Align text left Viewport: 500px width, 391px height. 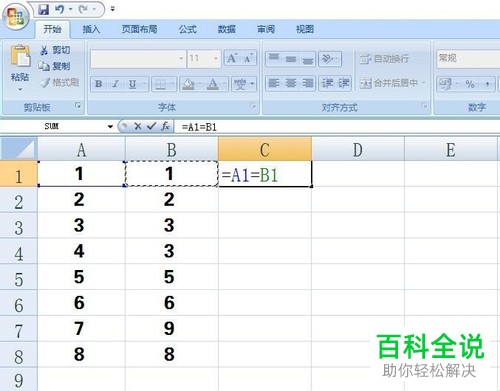click(274, 83)
